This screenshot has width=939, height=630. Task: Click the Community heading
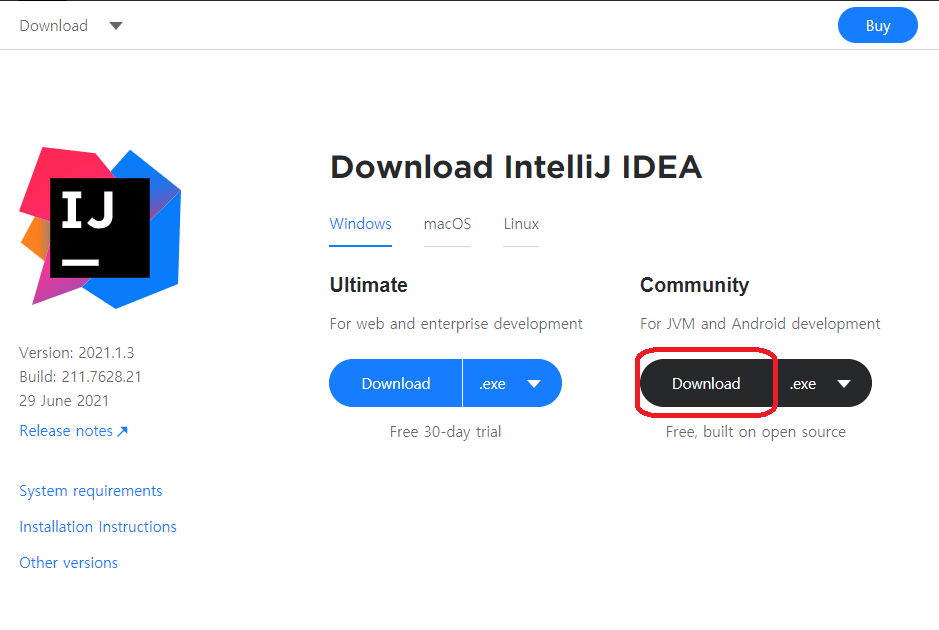point(694,285)
